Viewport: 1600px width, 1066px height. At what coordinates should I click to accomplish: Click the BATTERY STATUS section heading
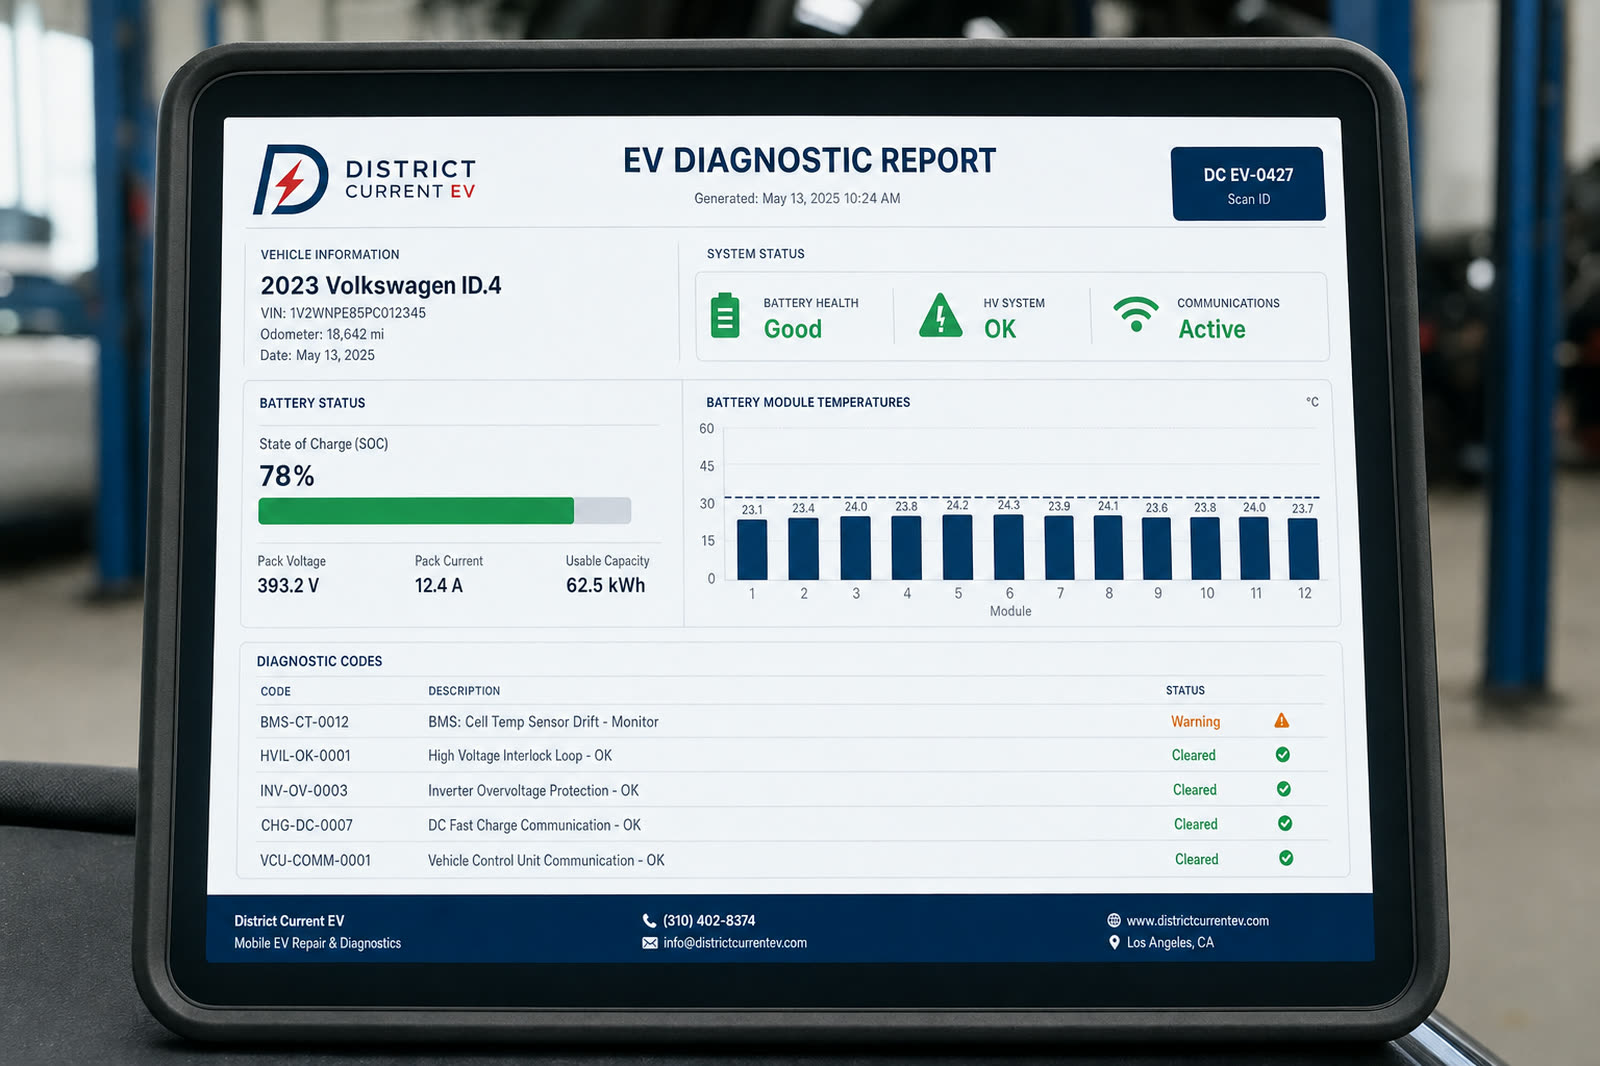click(x=312, y=403)
